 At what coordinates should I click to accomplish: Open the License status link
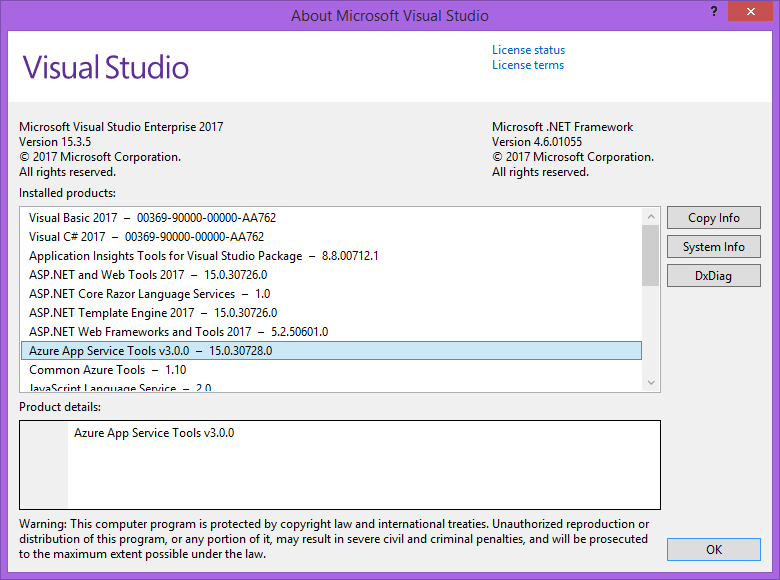[x=528, y=50]
